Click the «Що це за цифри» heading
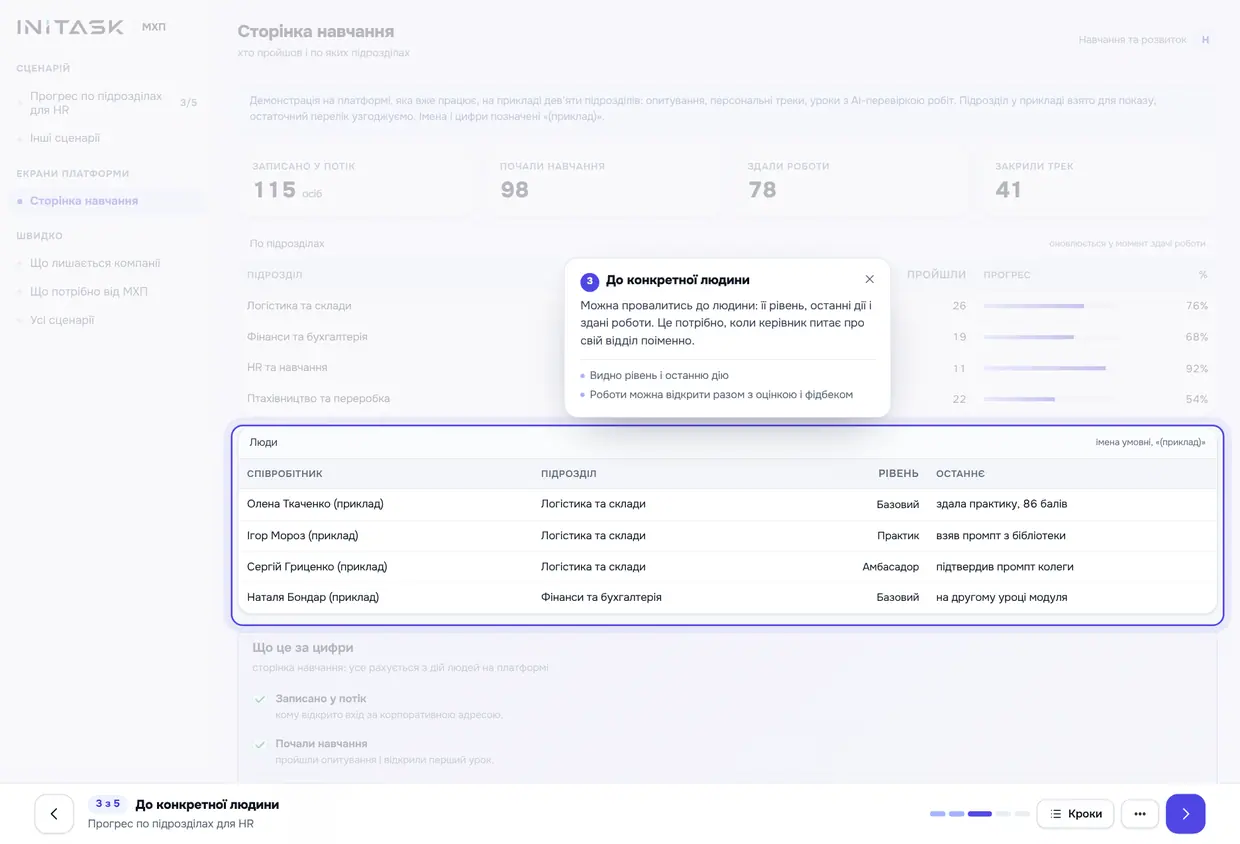The height and width of the screenshot is (844, 1240). (x=303, y=647)
